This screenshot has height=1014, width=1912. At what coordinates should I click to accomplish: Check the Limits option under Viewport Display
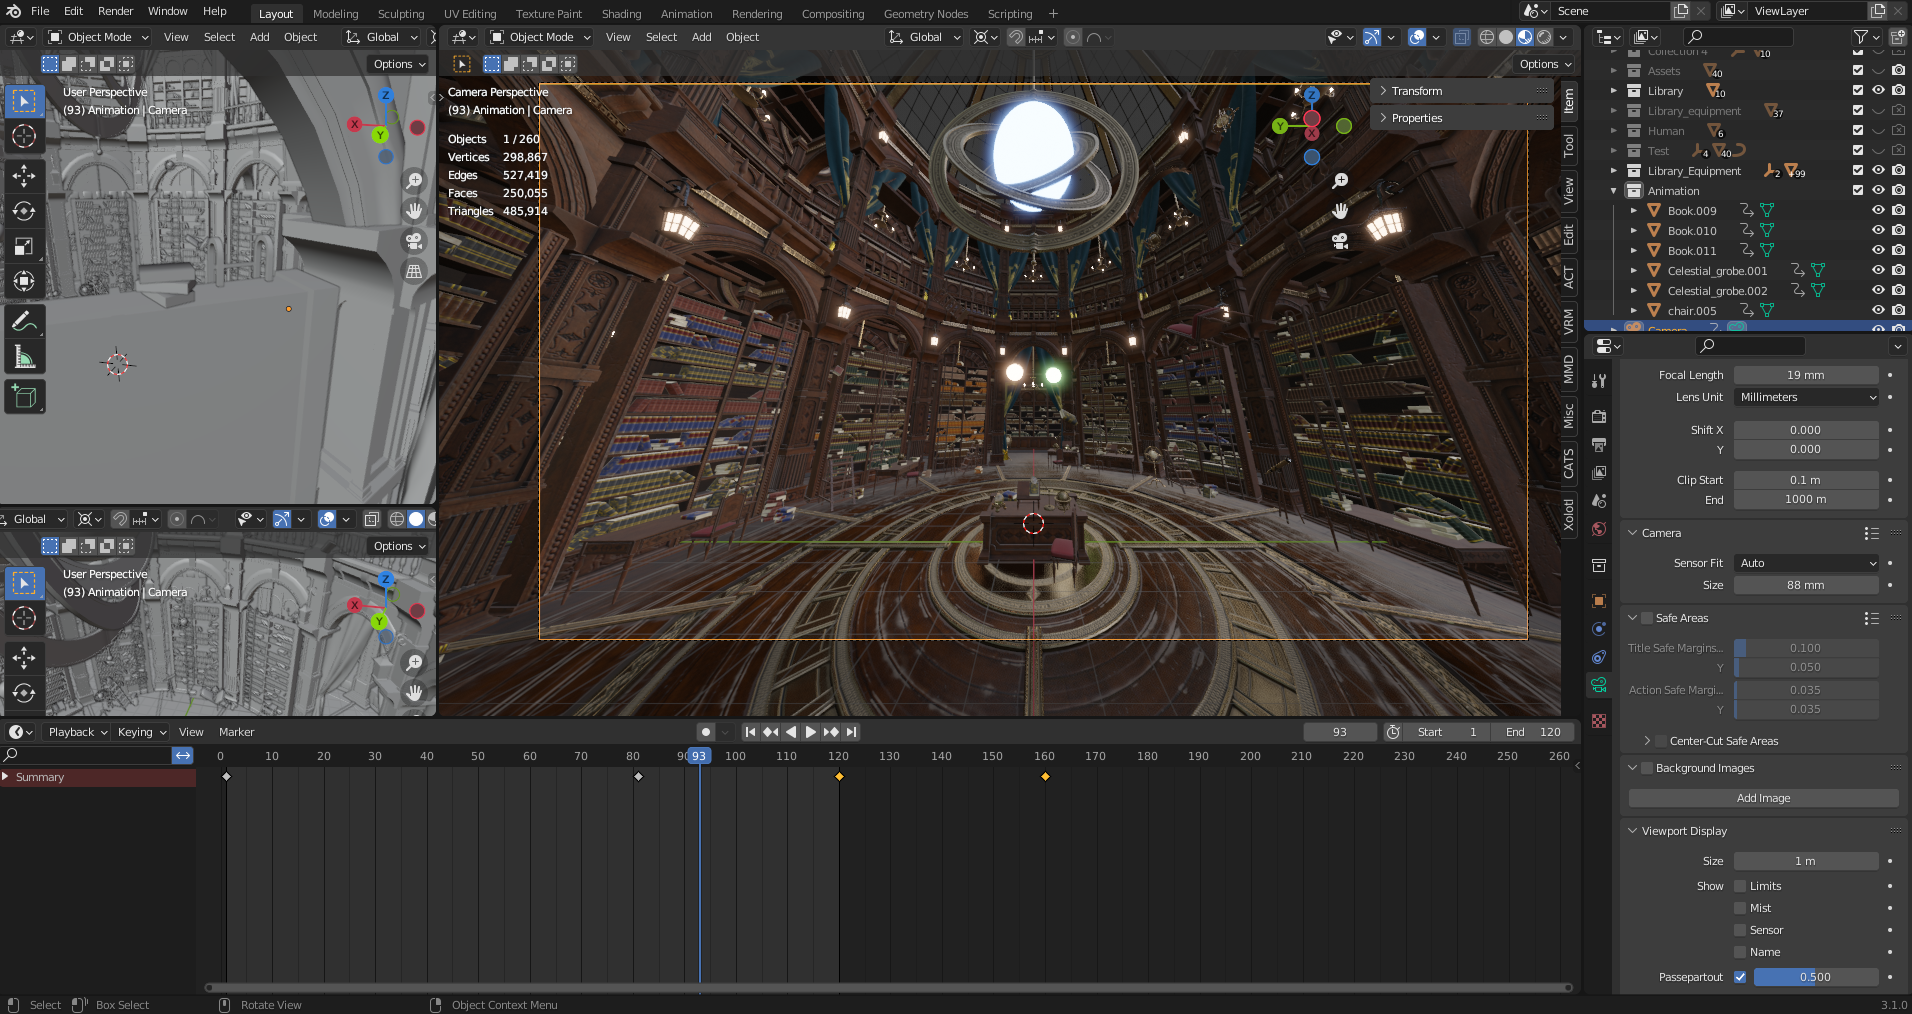tap(1741, 886)
